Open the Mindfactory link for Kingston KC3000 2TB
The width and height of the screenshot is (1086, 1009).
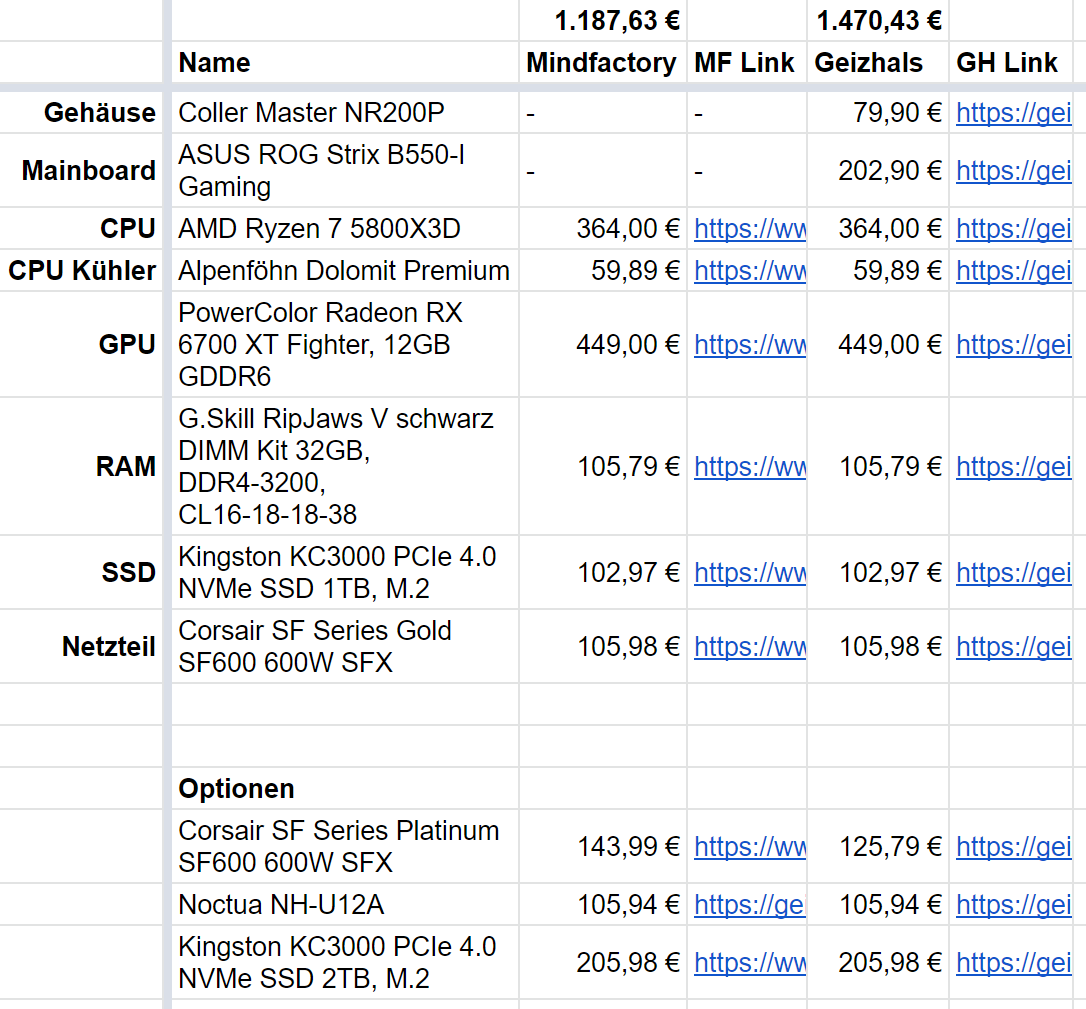tap(749, 963)
